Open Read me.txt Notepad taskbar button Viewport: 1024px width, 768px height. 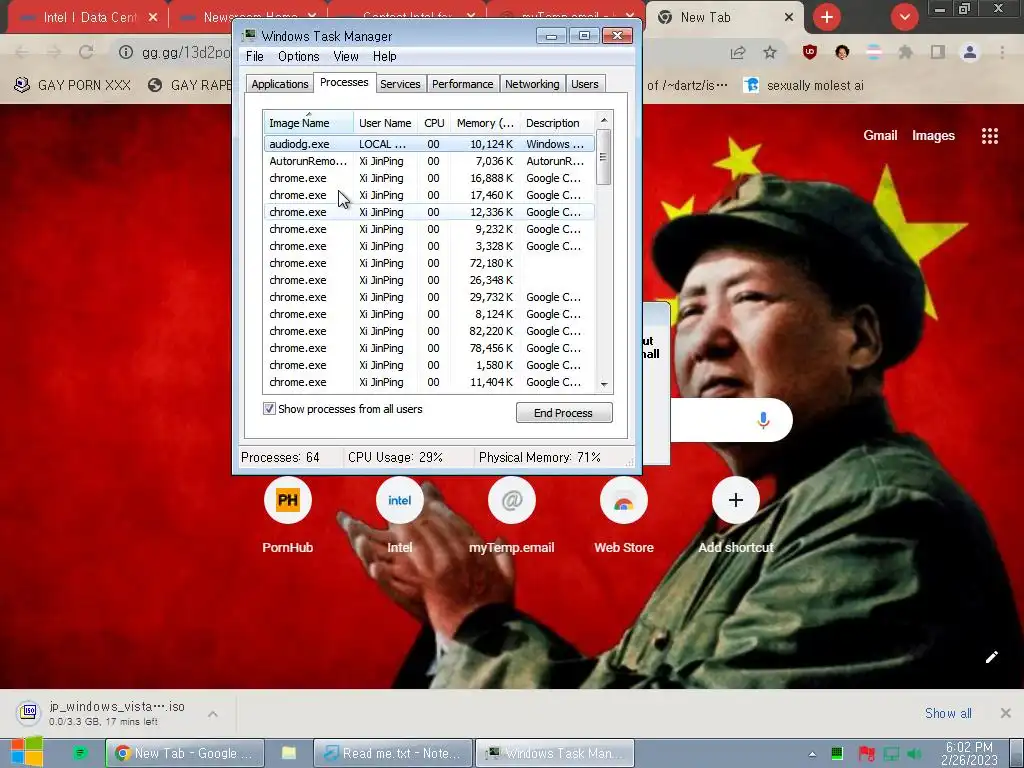click(x=393, y=753)
